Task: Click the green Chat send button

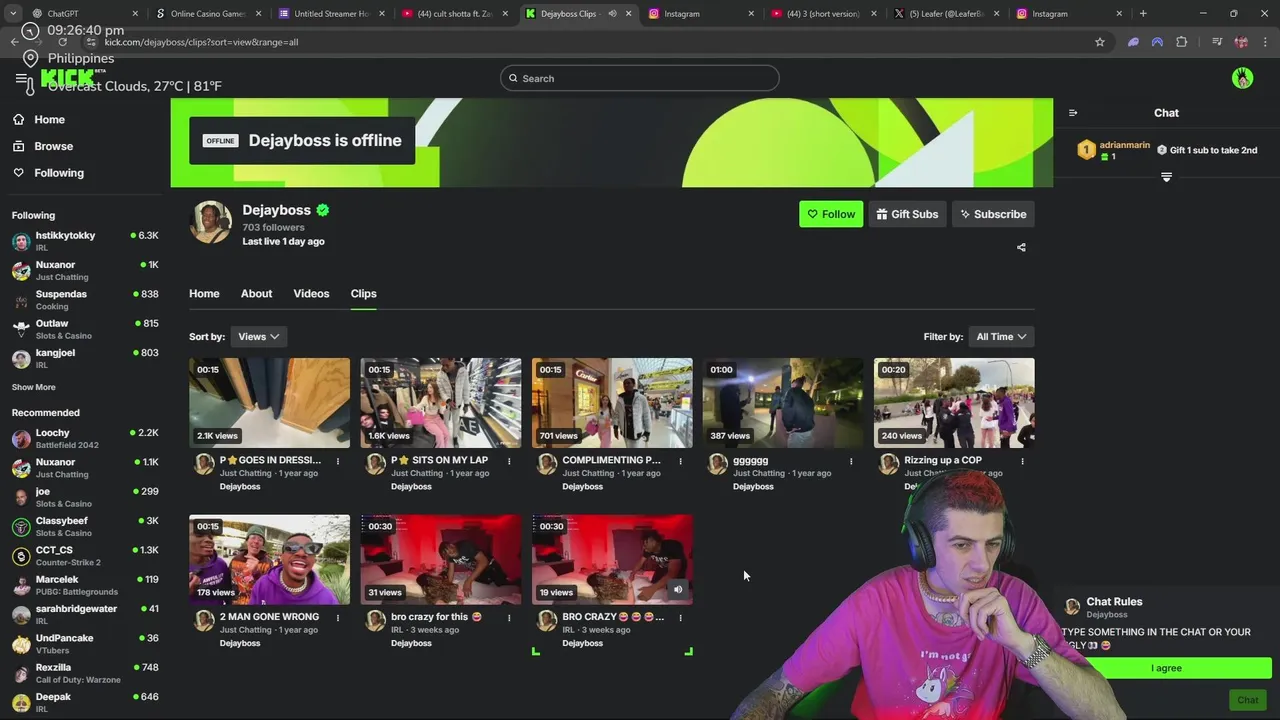Action: 1247,700
